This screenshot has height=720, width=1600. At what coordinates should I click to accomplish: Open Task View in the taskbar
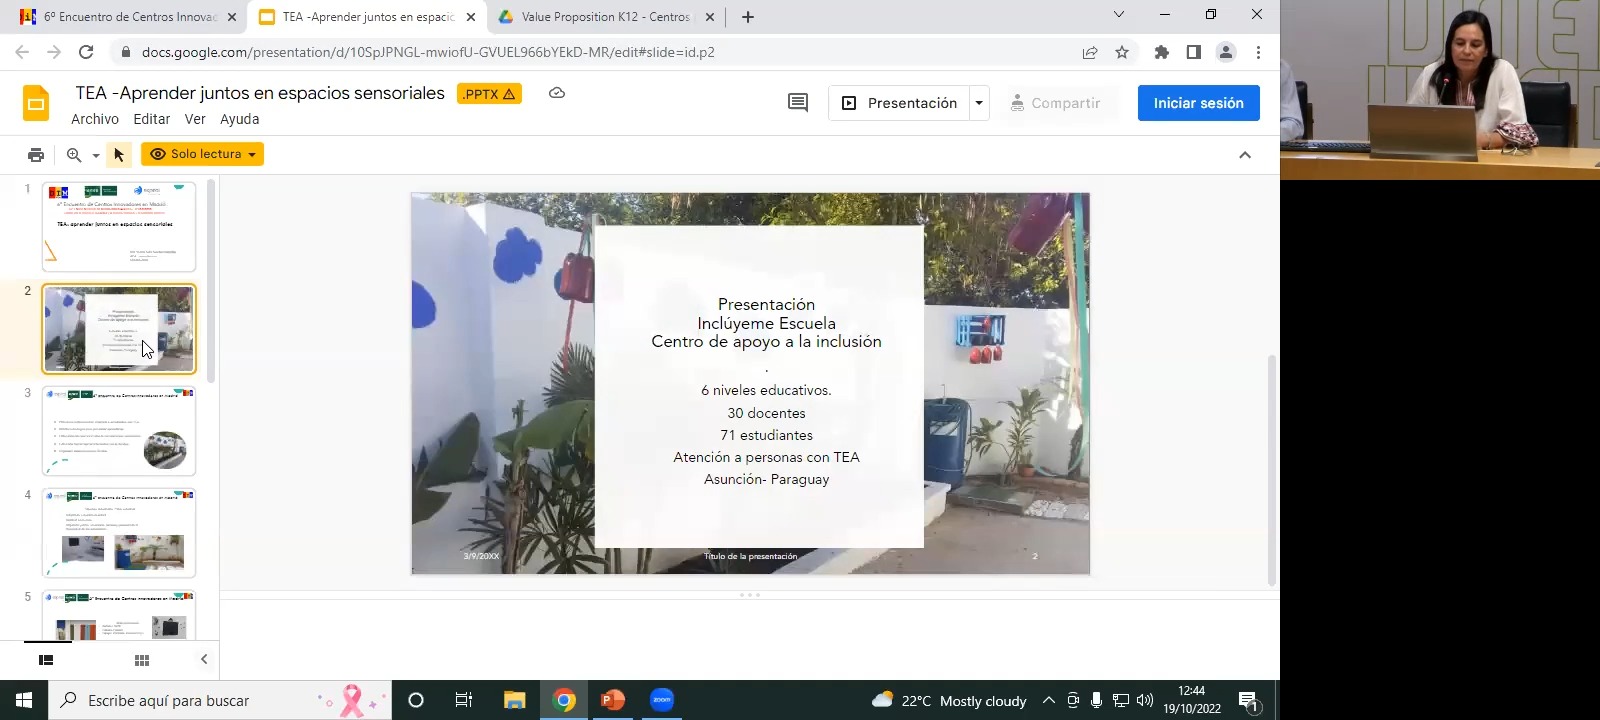[x=464, y=700]
